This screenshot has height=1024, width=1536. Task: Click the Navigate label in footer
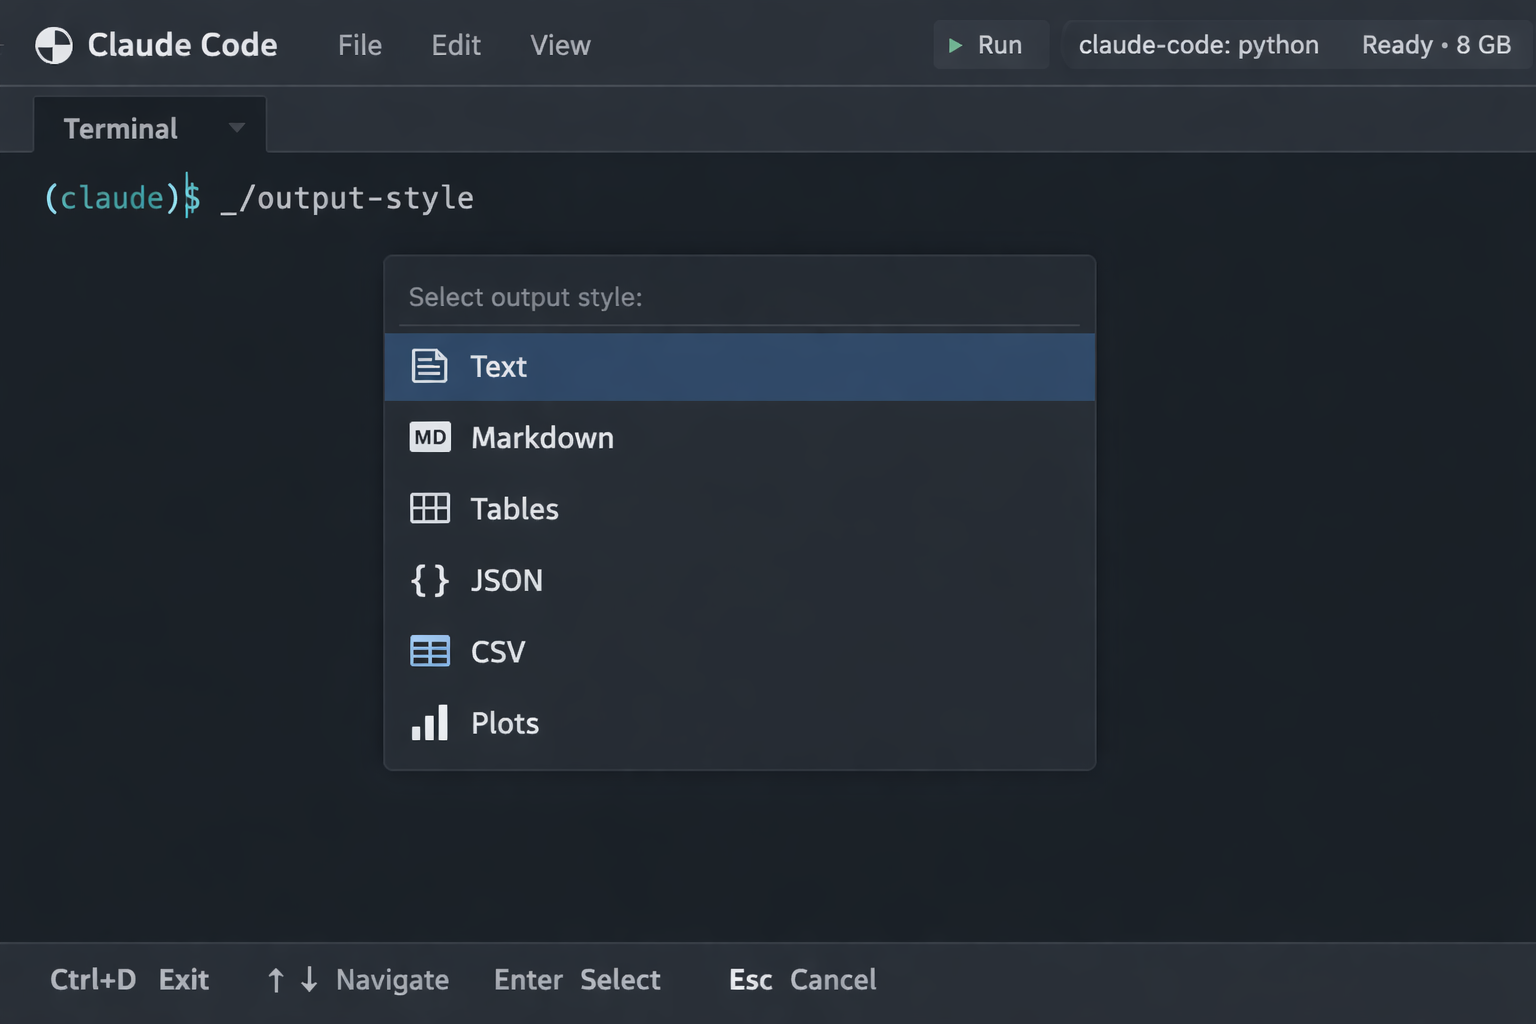[392, 980]
